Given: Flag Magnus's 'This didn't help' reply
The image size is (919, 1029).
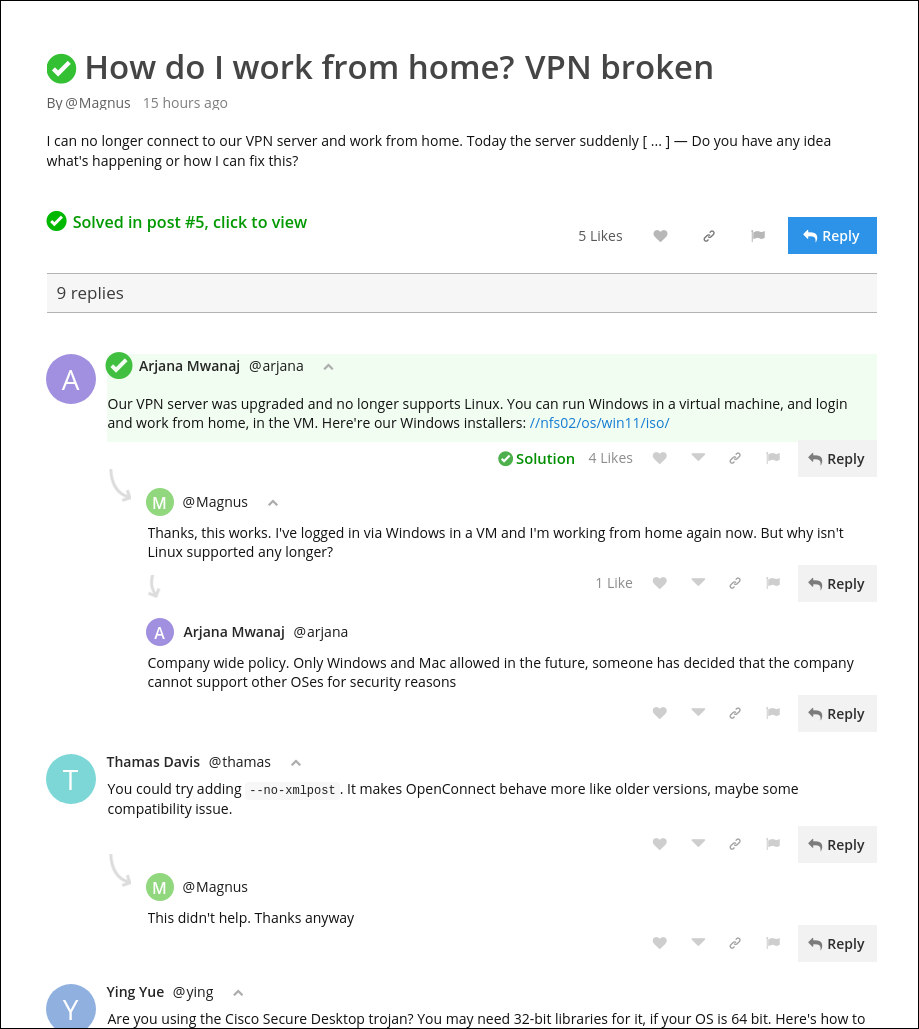Looking at the screenshot, I should [772, 943].
